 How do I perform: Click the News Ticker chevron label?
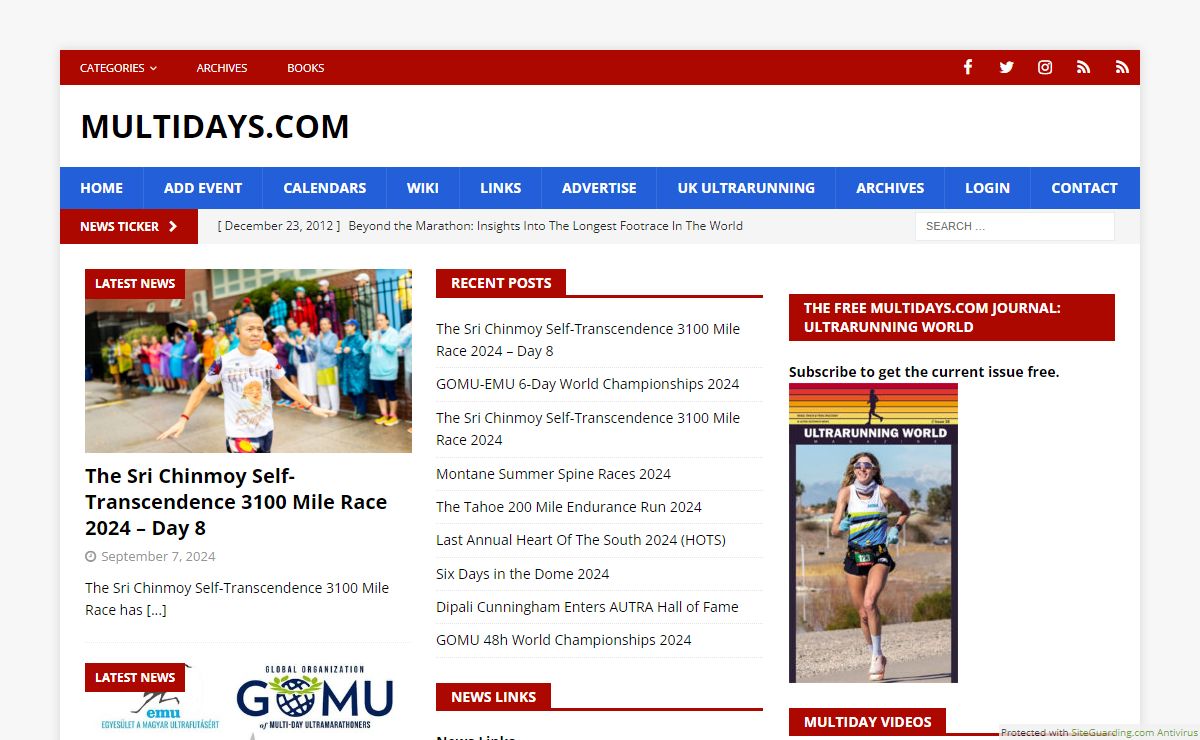pos(129,226)
